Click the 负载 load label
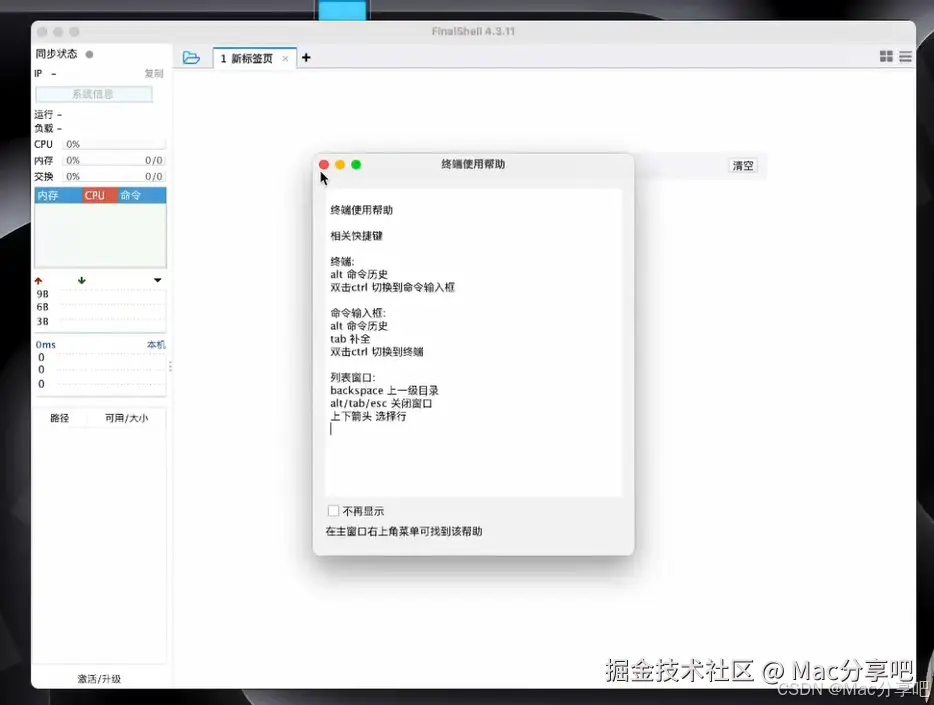Image resolution: width=934 pixels, height=705 pixels. click(x=43, y=128)
